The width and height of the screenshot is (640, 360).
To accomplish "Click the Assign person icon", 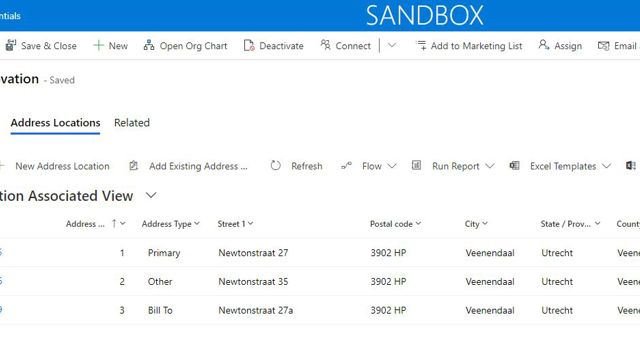I will point(544,45).
